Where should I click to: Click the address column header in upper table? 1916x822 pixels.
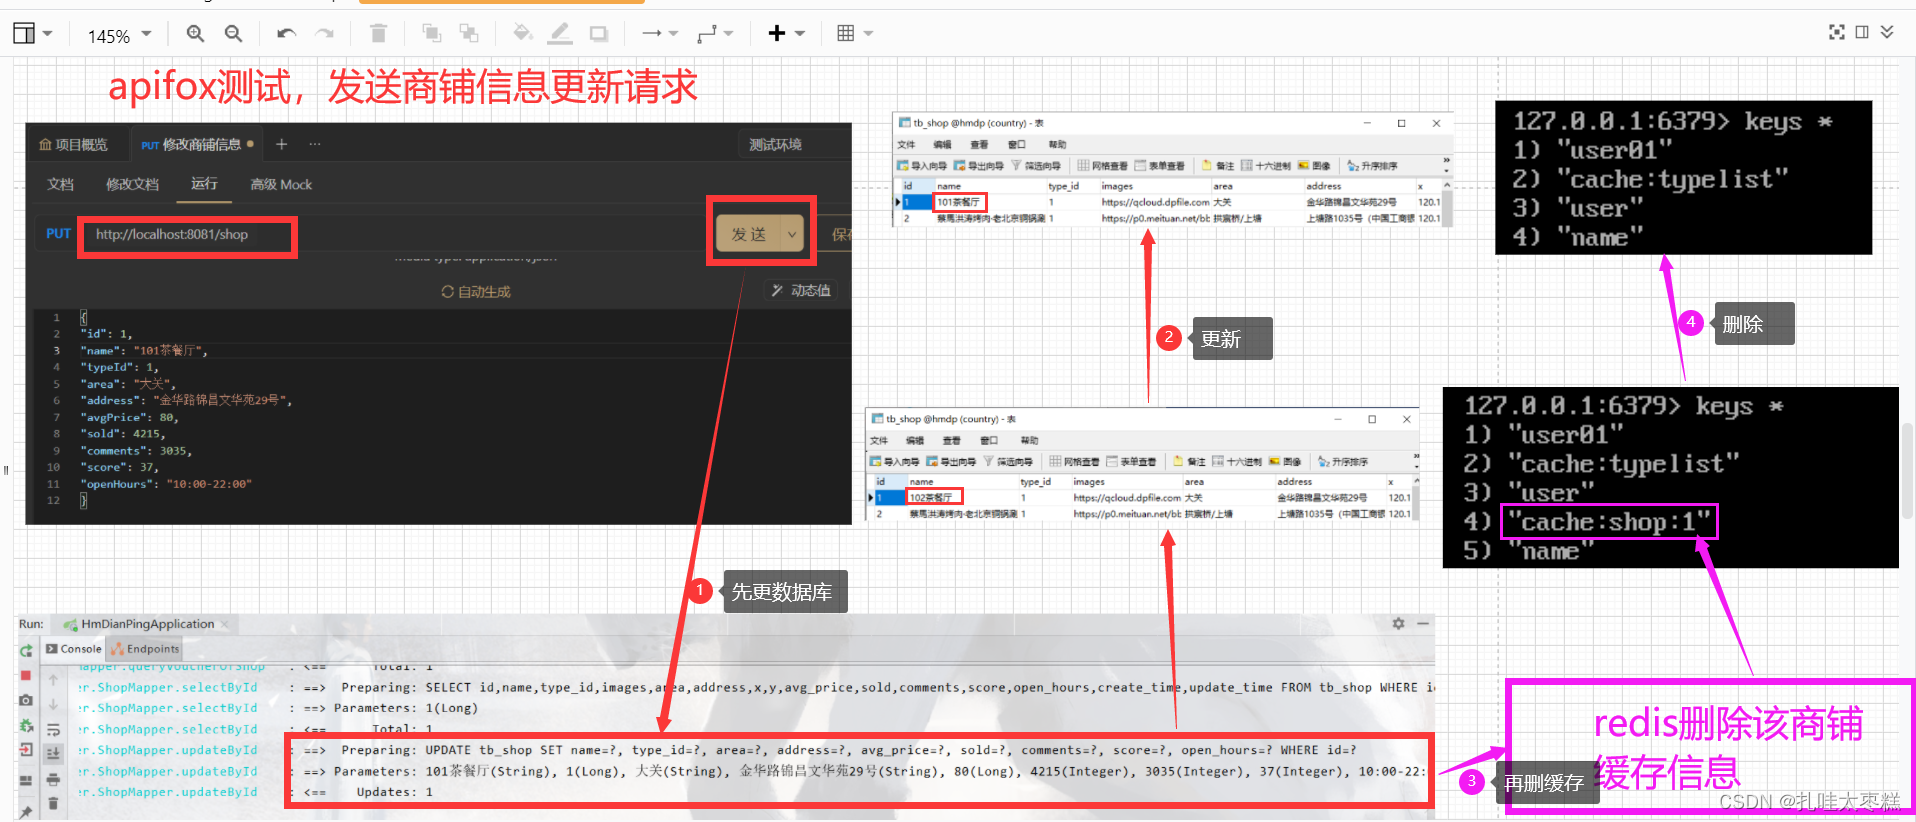[1323, 186]
